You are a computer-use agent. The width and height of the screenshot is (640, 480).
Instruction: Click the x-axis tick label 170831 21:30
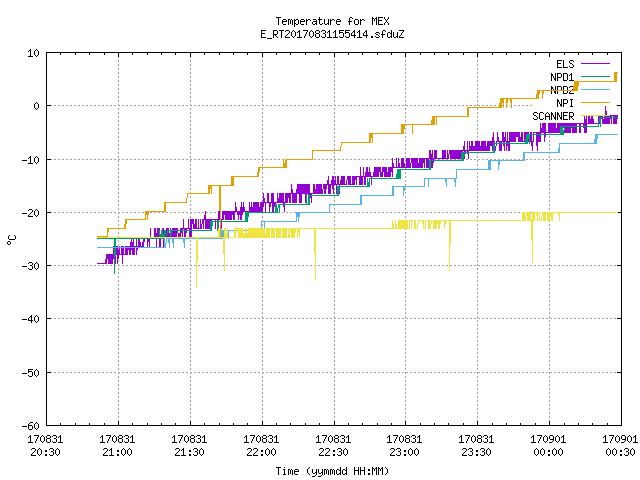point(189,446)
